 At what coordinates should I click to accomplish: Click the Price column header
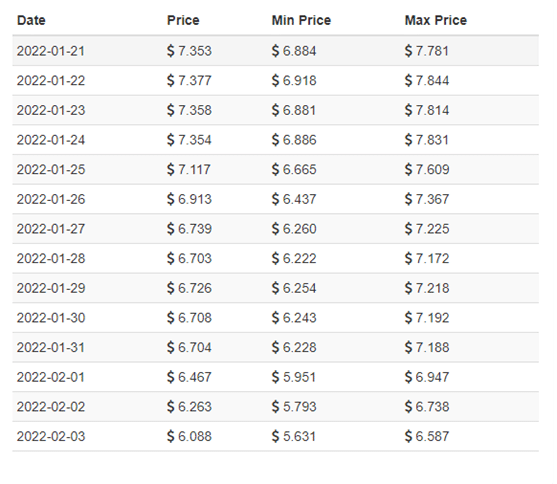pyautogui.click(x=183, y=20)
